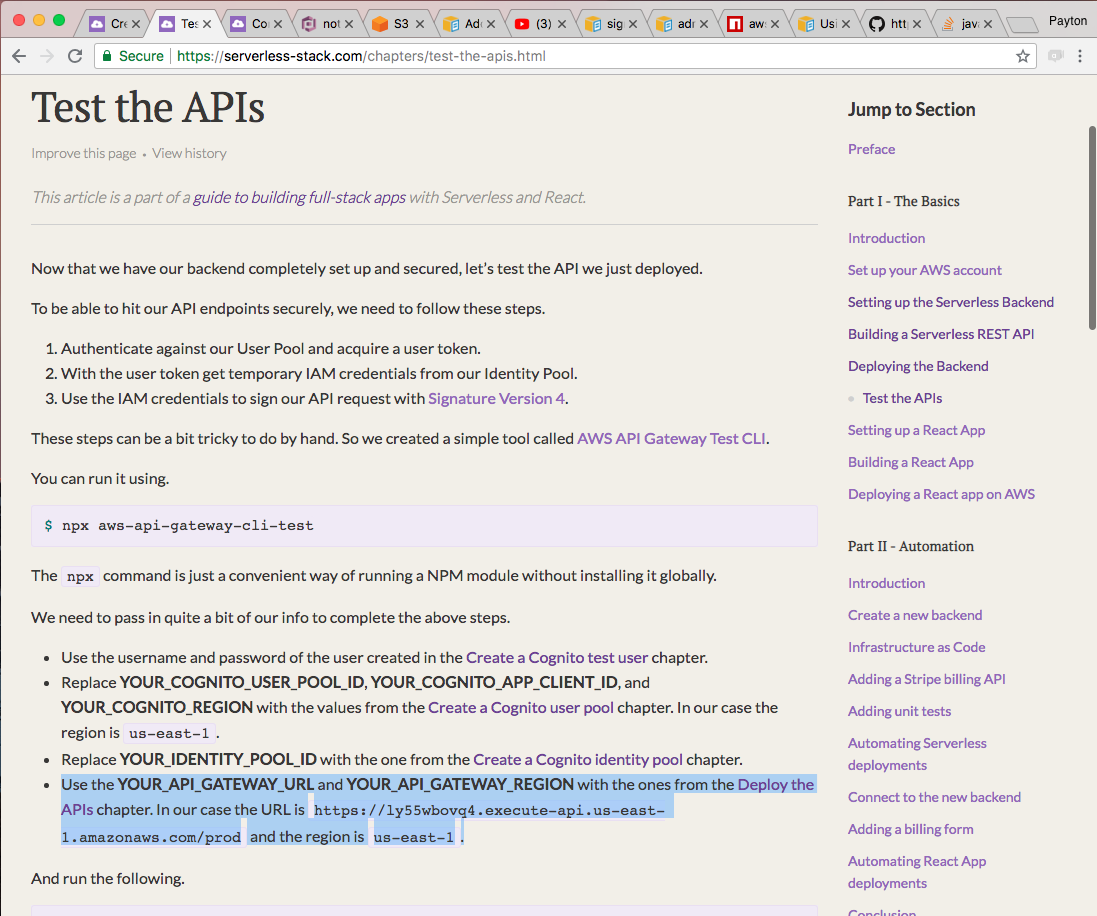Open the Payton profile button

click(1068, 21)
